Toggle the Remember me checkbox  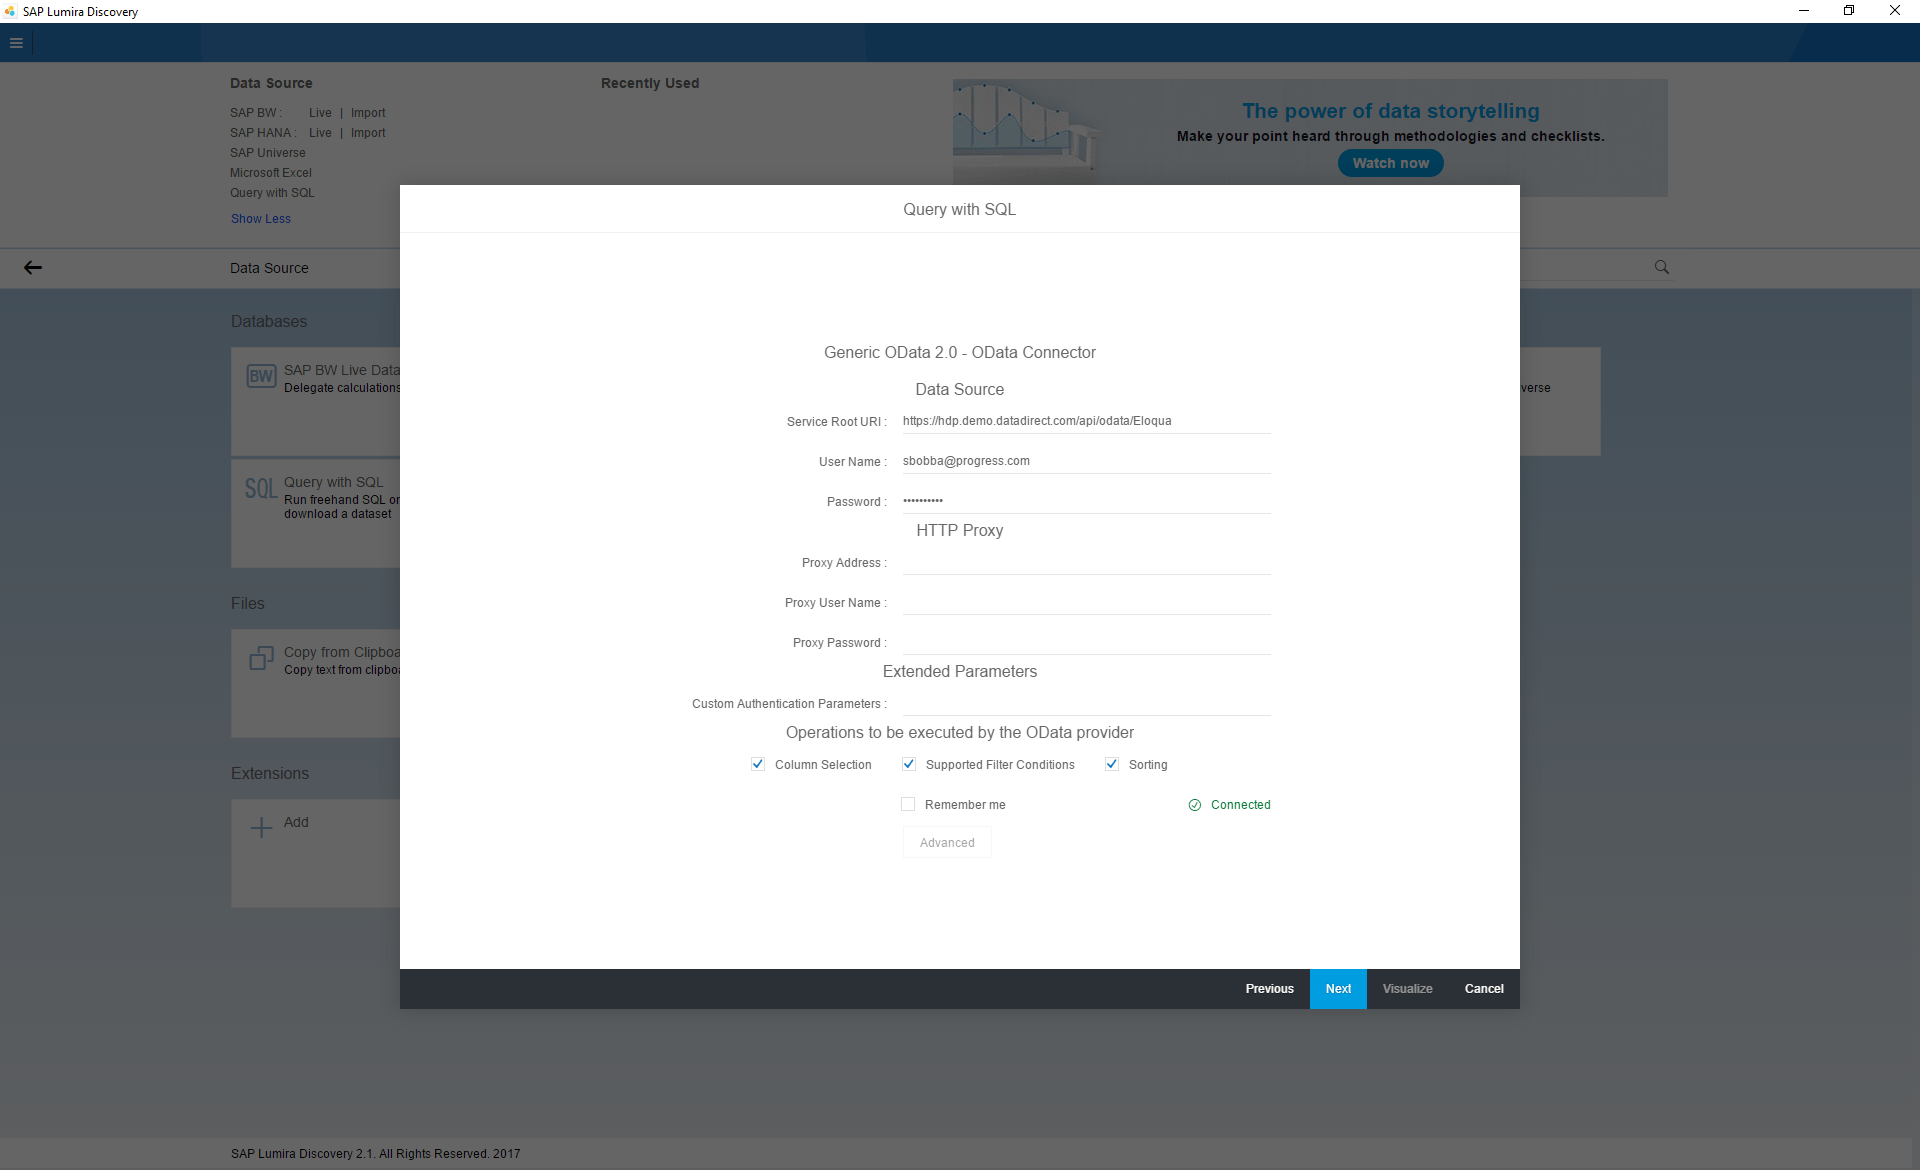pyautogui.click(x=907, y=804)
